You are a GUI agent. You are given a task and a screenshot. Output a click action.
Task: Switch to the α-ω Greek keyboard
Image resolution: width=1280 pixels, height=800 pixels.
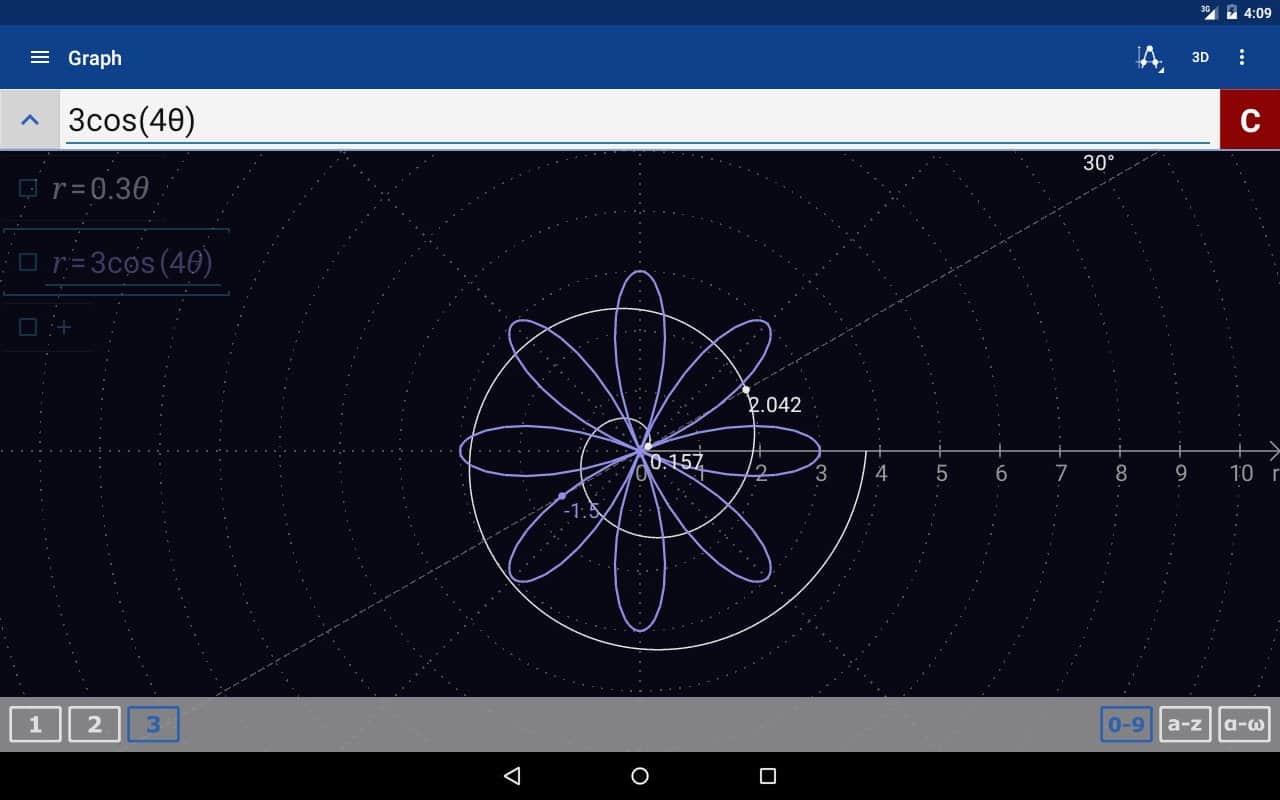point(1244,724)
